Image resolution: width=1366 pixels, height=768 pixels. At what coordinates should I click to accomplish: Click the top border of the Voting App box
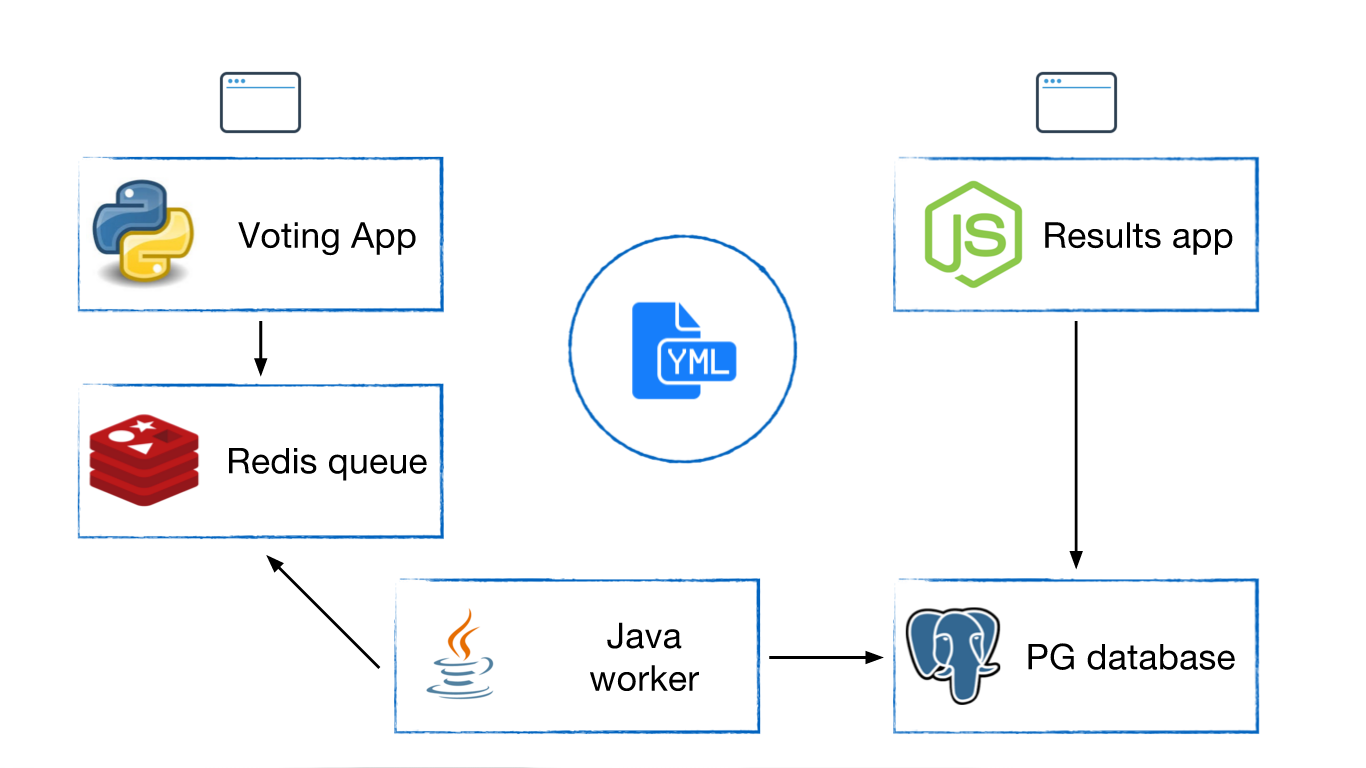pyautogui.click(x=260, y=158)
